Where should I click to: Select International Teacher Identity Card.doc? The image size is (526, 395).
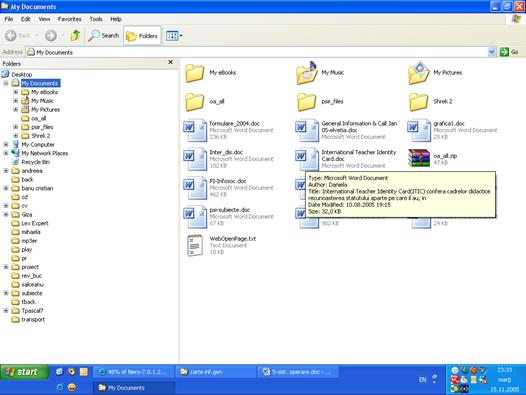[346, 159]
